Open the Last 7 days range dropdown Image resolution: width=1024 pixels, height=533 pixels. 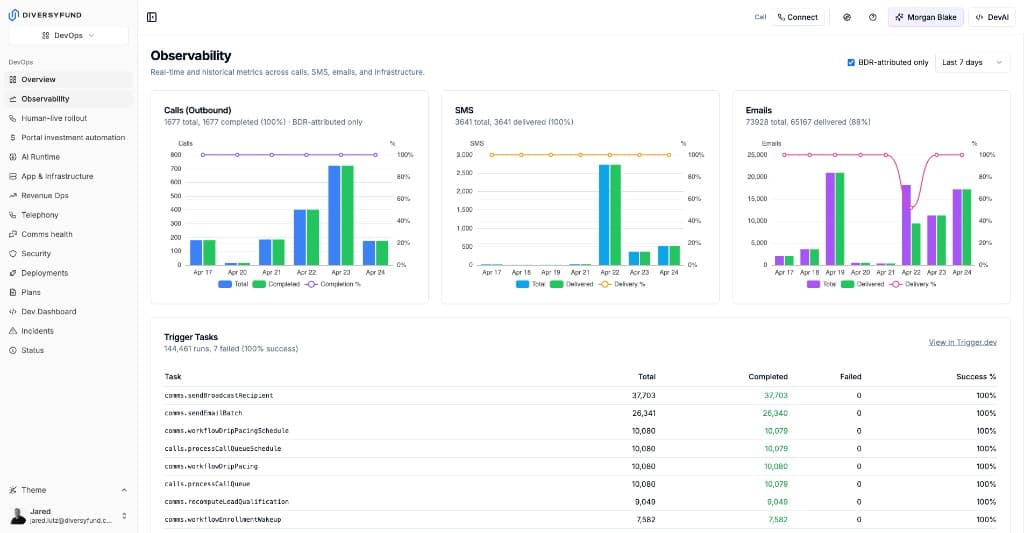tap(972, 63)
